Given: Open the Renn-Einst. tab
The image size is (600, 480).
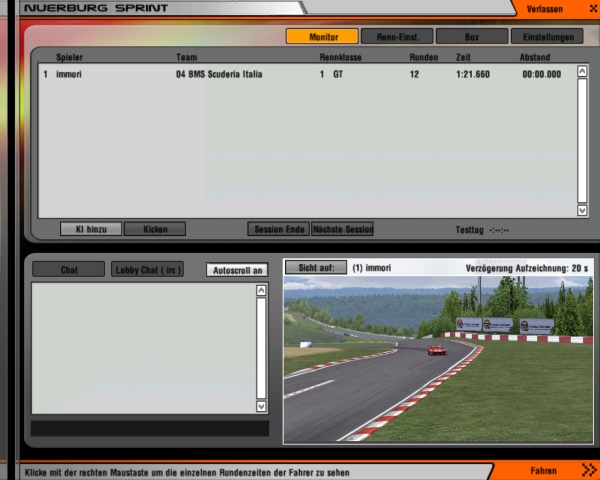Looking at the screenshot, I should pos(397,37).
